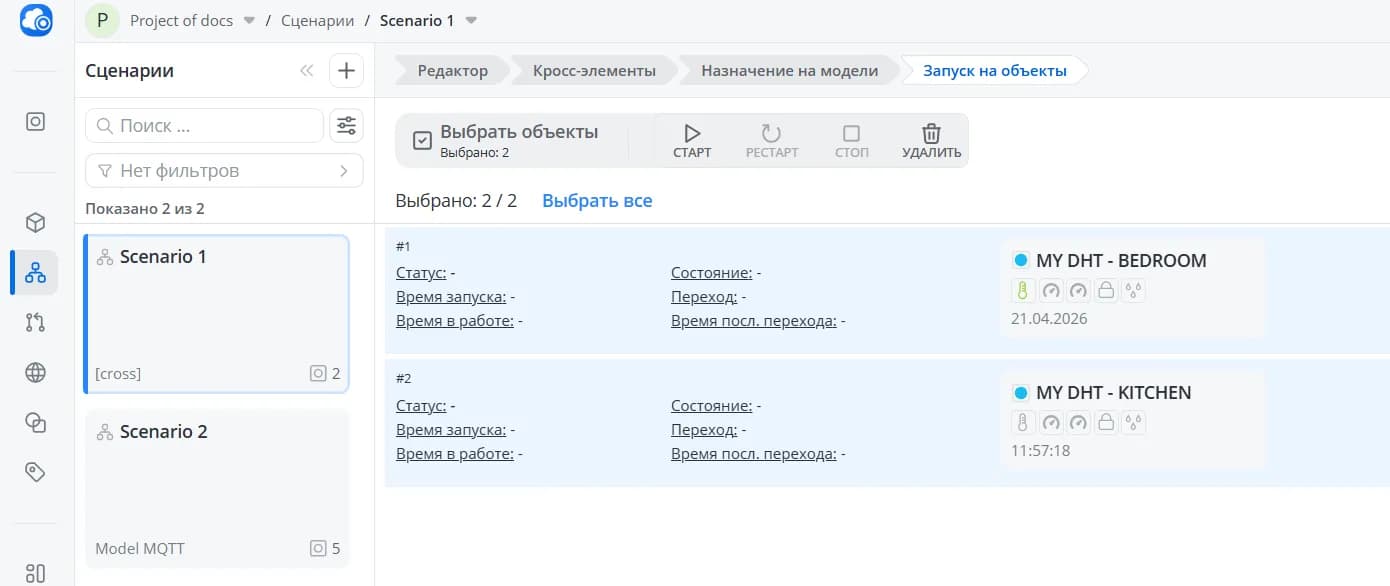The image size is (1390, 586).
Task: Click the humidity drops icon on MY DHT - BEDROOM
Action: [x=1134, y=291]
